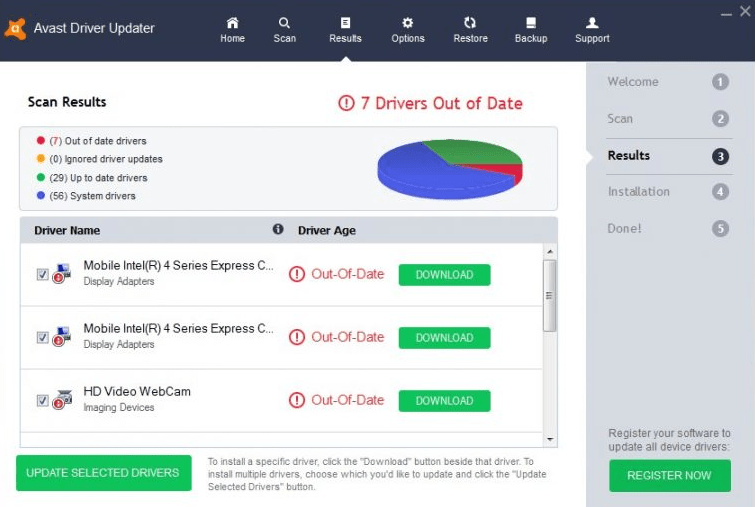Open Backup drive icon
Image resolution: width=755 pixels, height=507 pixels.
click(531, 23)
